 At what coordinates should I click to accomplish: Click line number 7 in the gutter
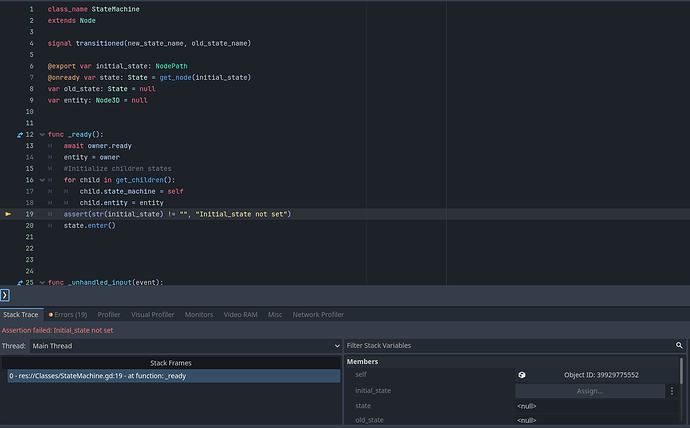(31, 77)
